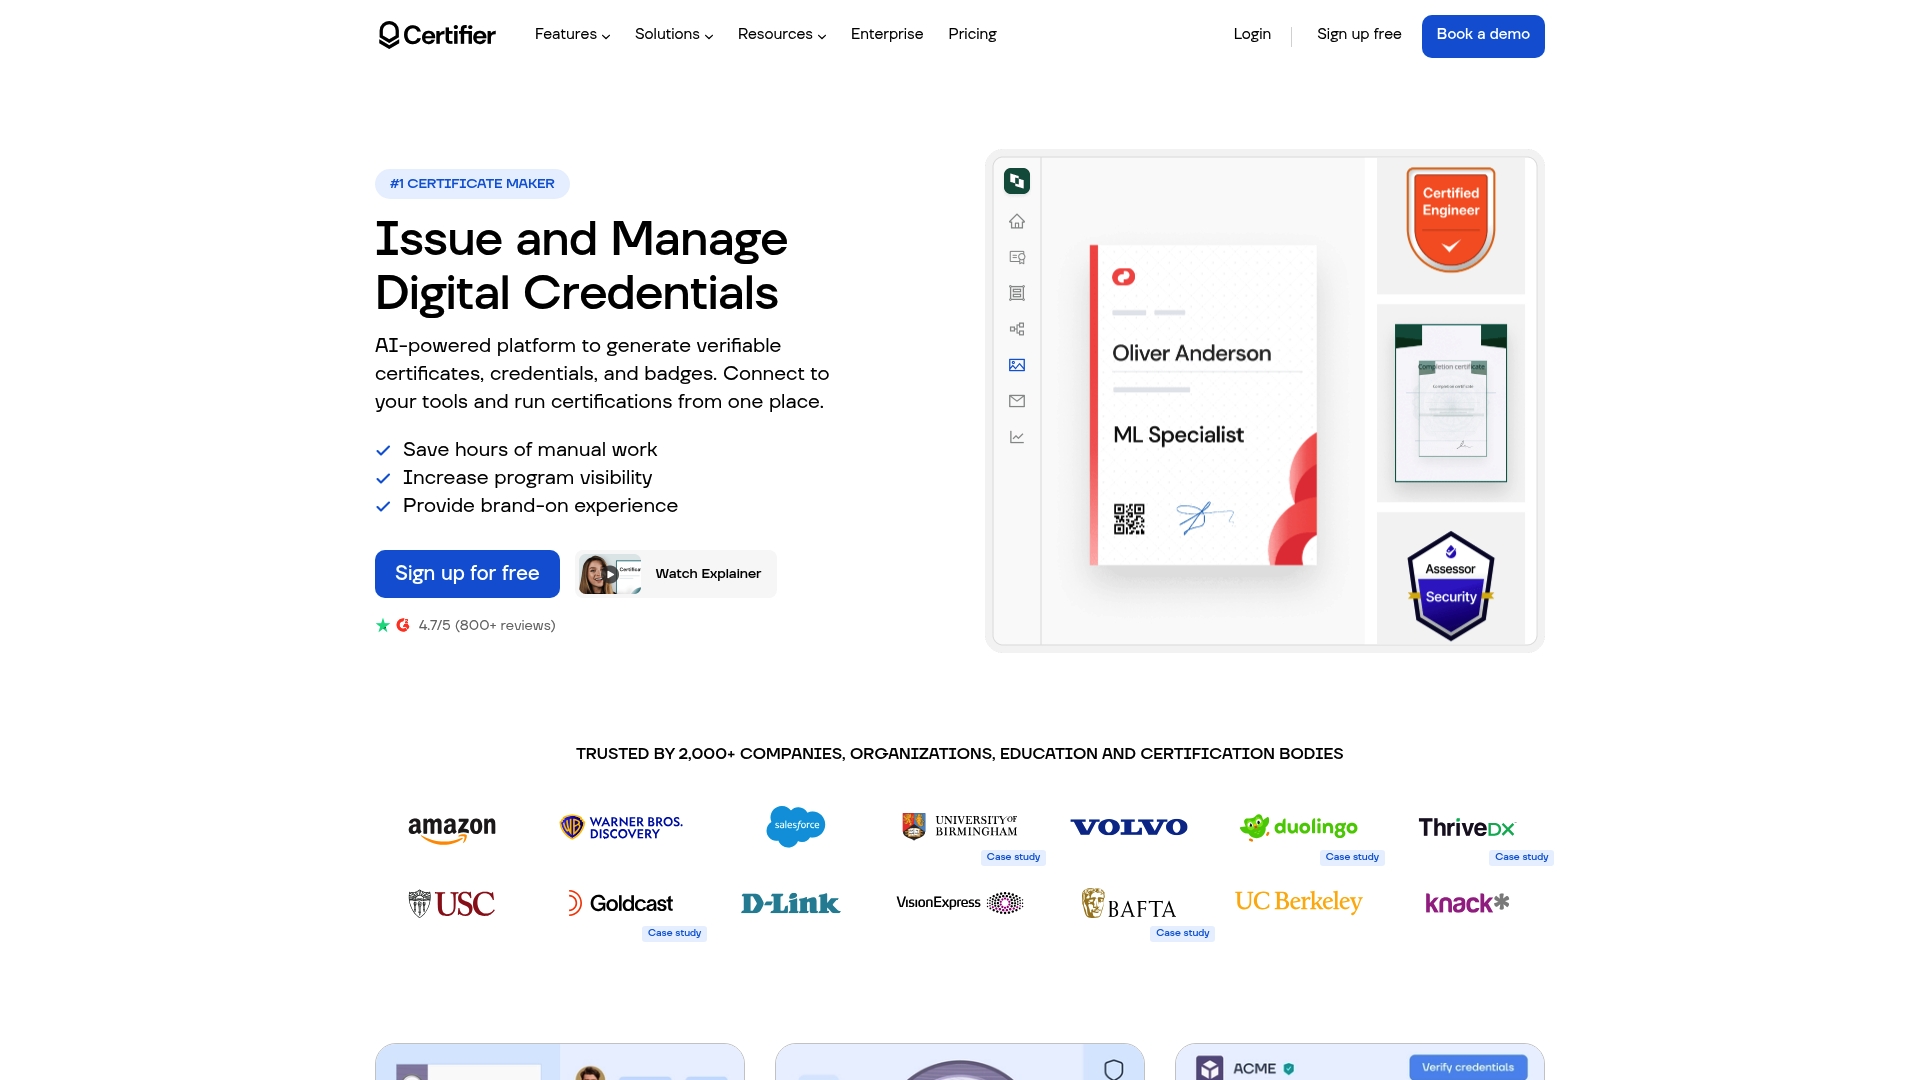
Task: Select the image gallery icon in mockup sidebar
Action: [x=1017, y=365]
